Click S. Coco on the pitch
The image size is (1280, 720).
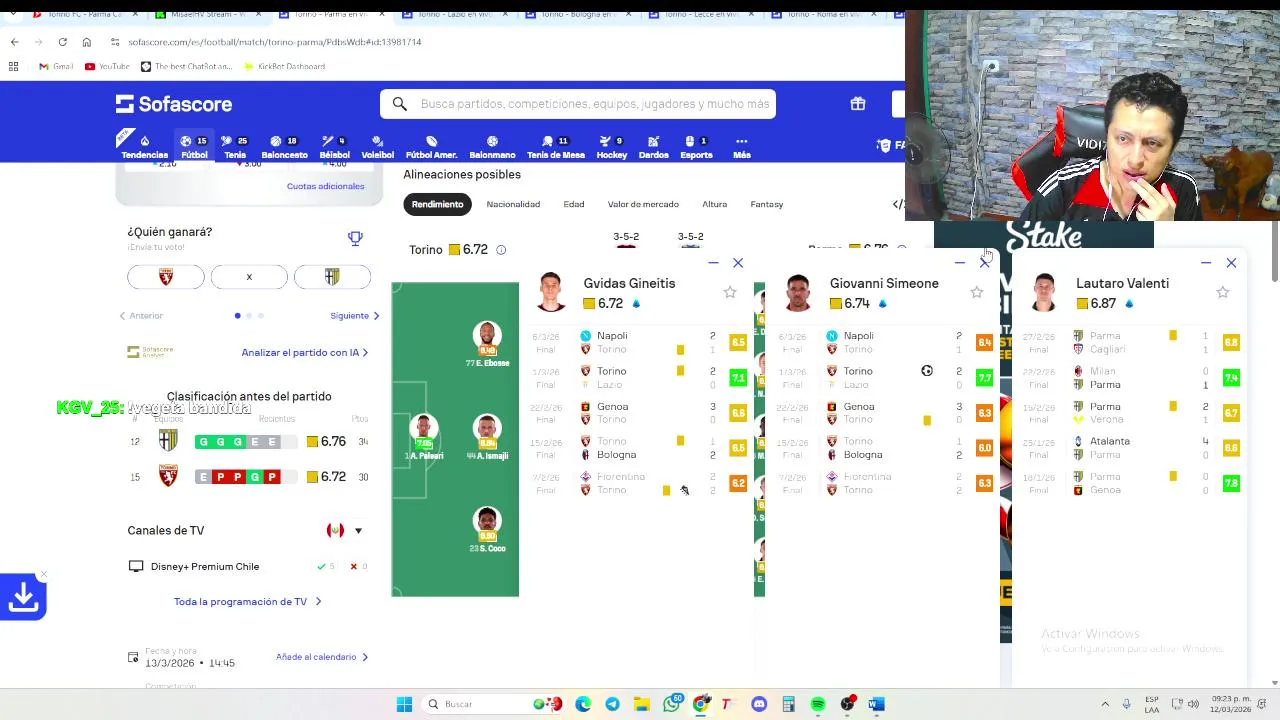tap(487, 530)
